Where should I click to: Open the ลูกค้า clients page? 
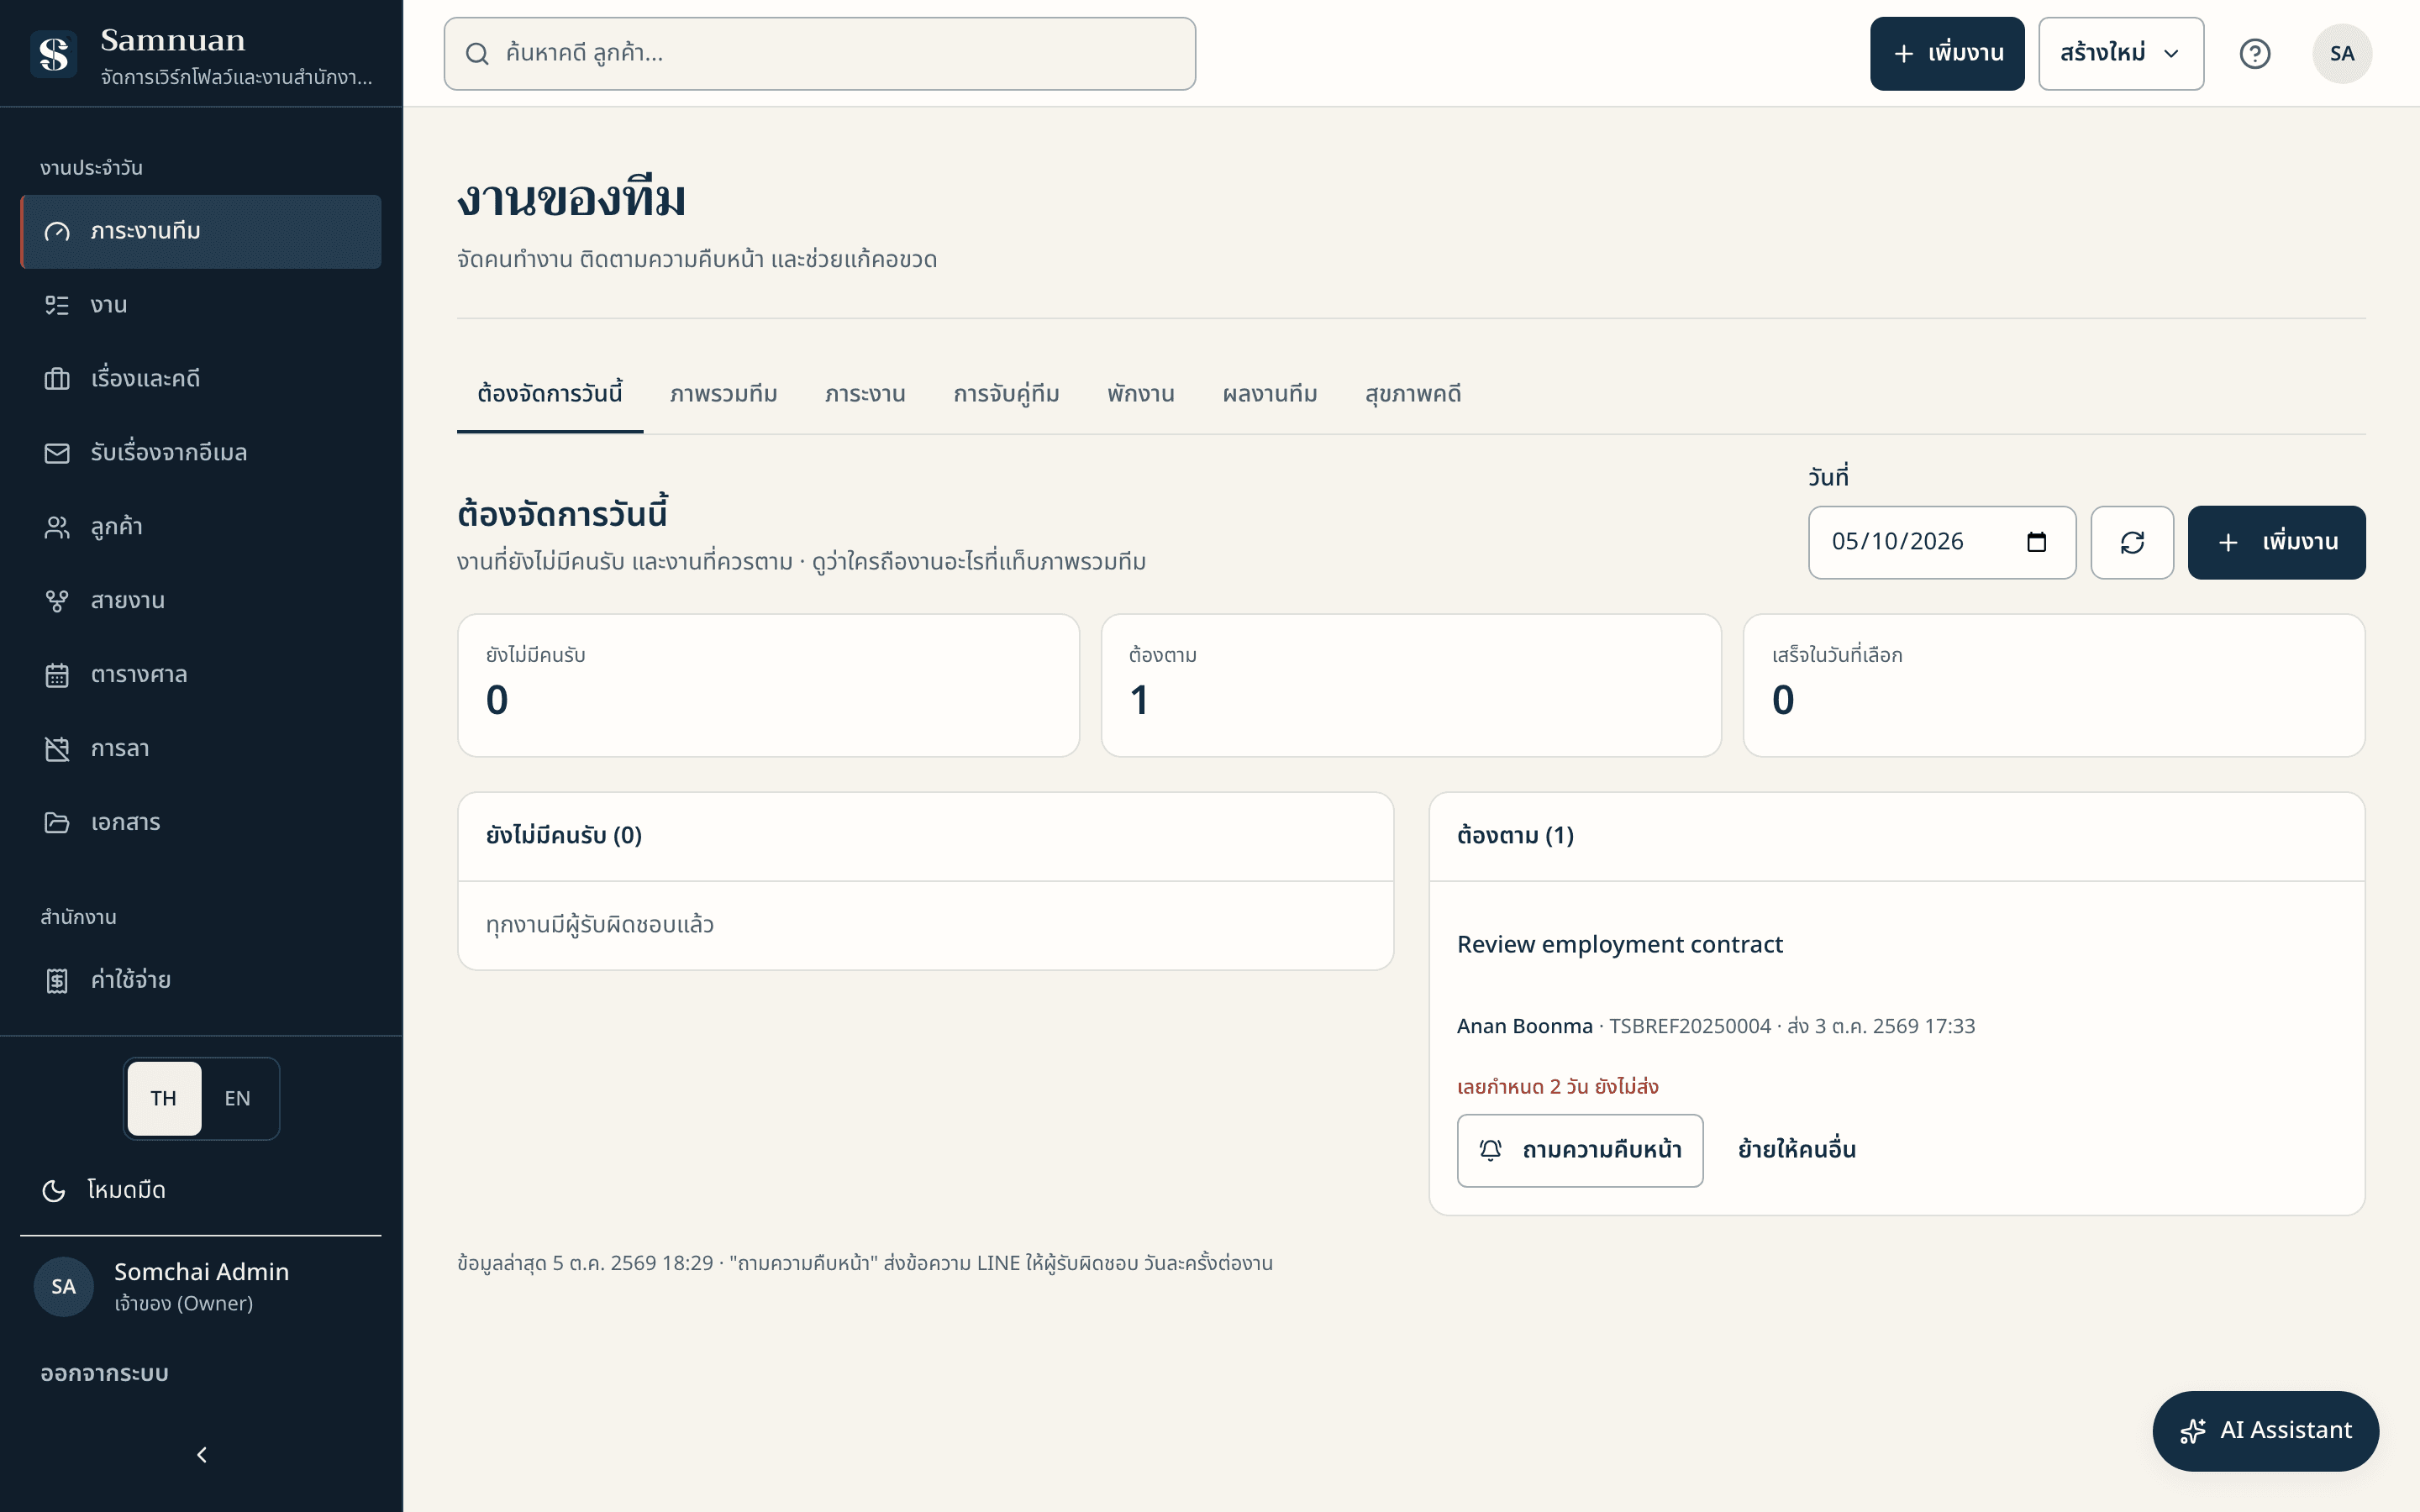coord(201,527)
